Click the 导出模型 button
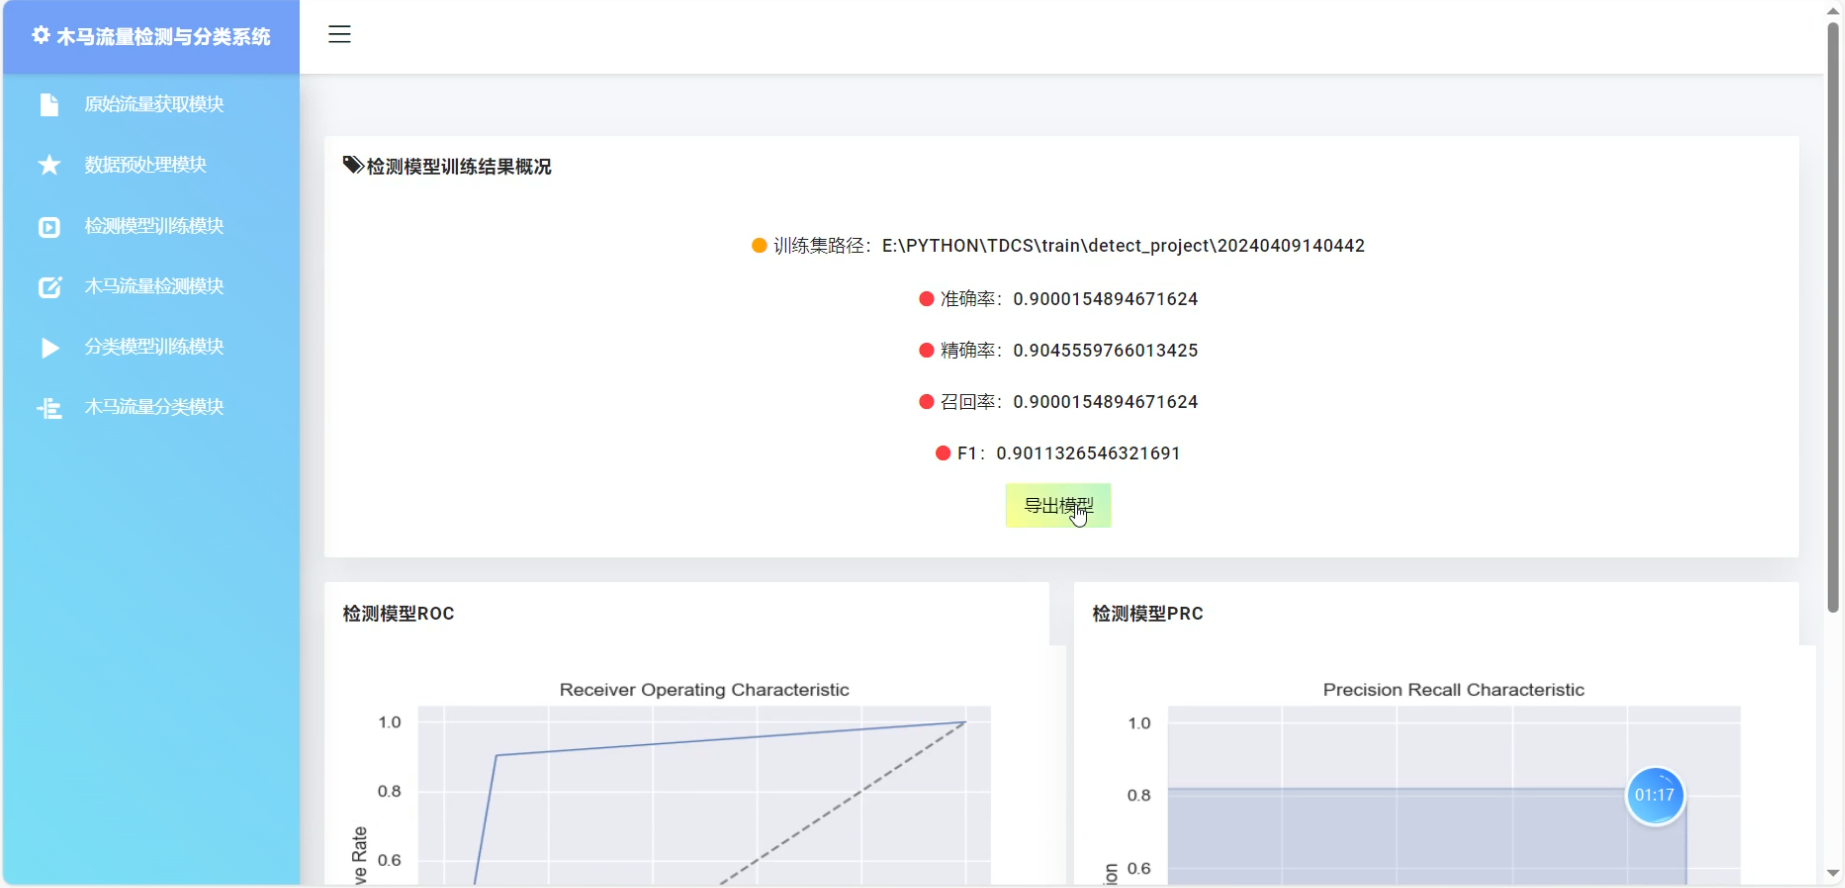This screenshot has width=1845, height=888. click(x=1058, y=506)
